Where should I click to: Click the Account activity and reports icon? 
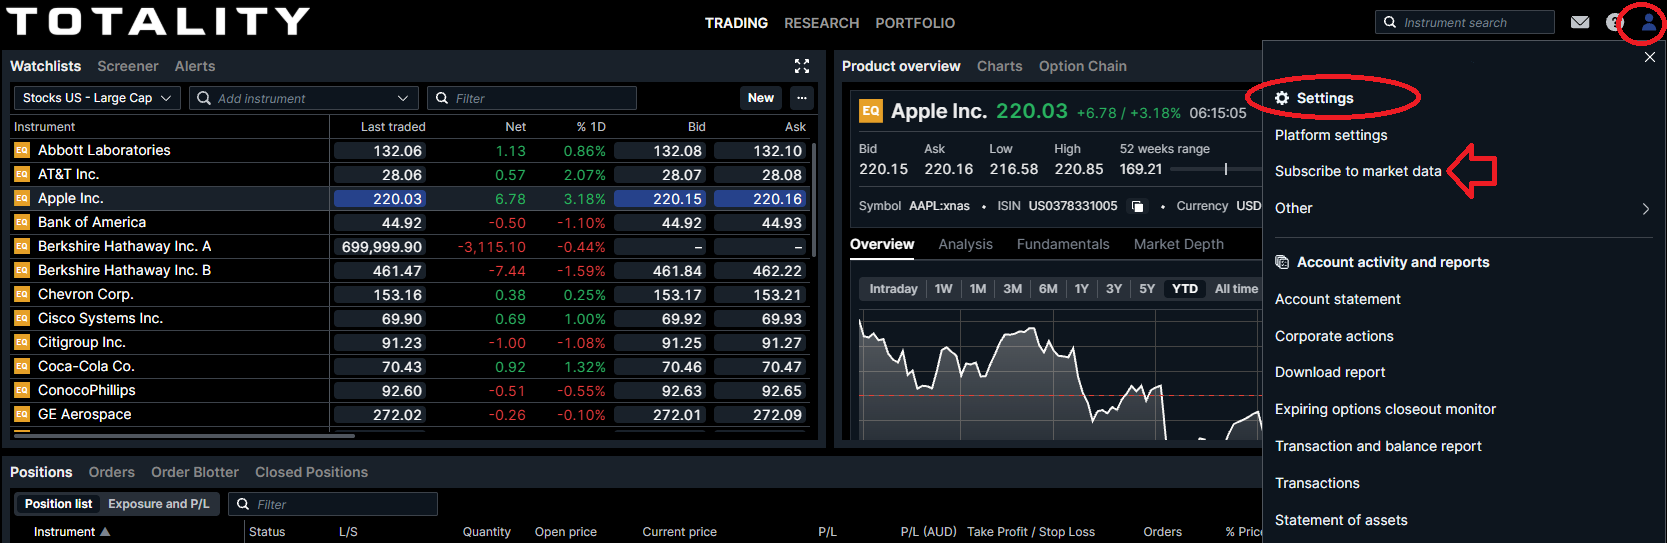1282,262
